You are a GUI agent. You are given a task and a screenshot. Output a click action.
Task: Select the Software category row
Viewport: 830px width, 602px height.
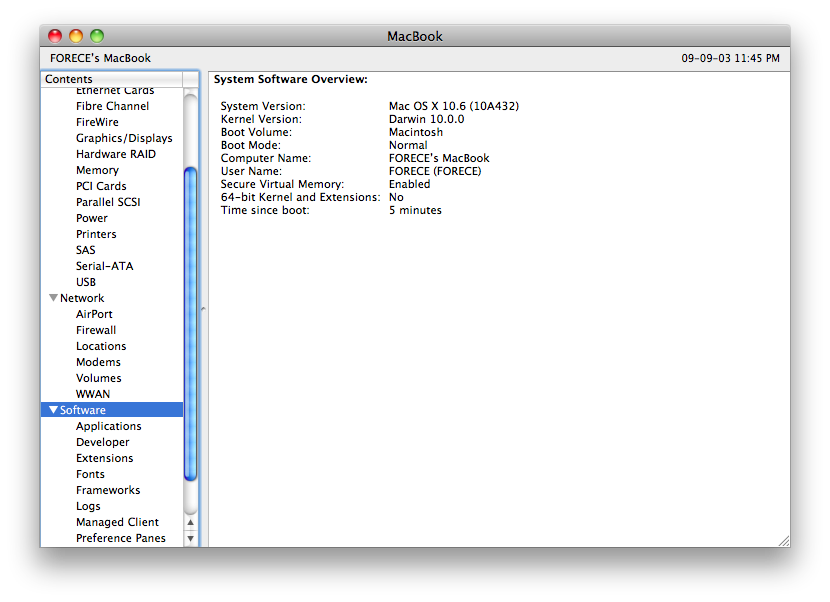(x=112, y=410)
